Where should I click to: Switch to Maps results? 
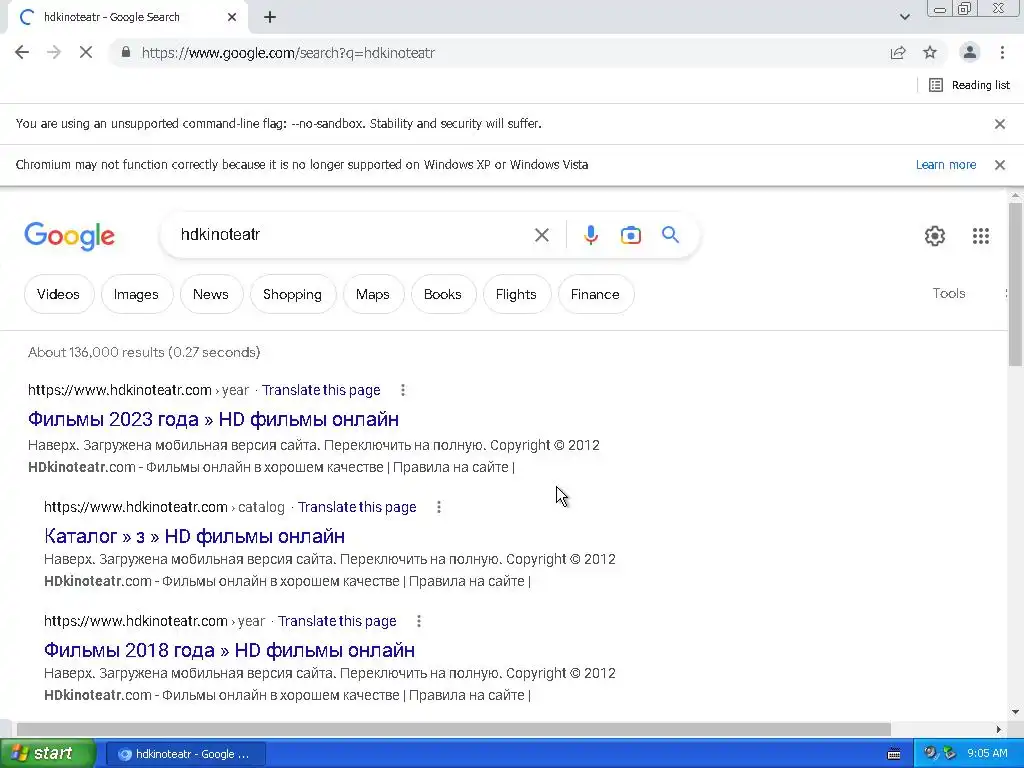[373, 294]
